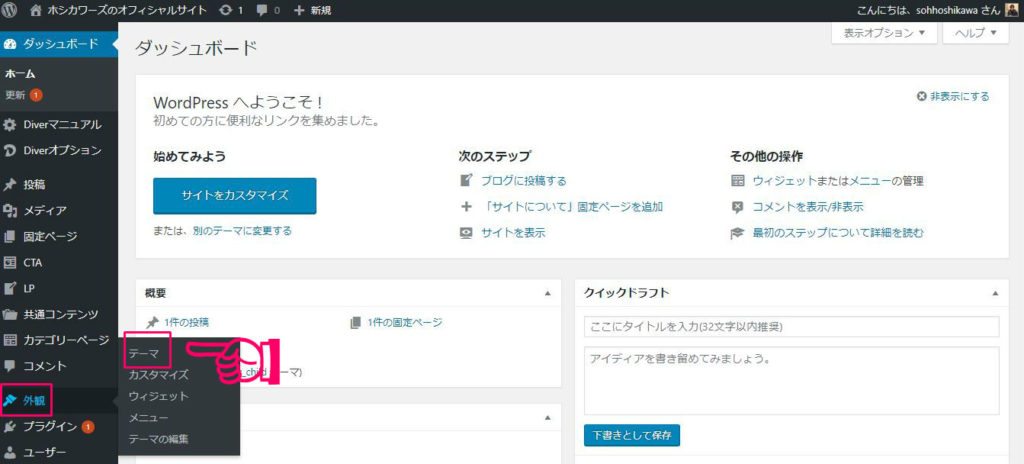Click the edit icon beside ブログに投稿する
The height and width of the screenshot is (464, 1024).
tap(466, 180)
